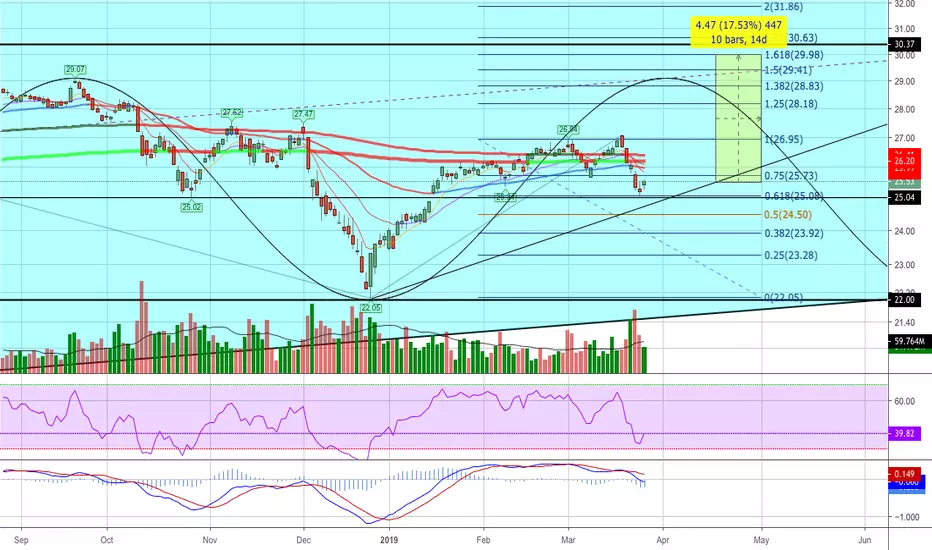The height and width of the screenshot is (550, 932).
Task: Click the Fibonacci label 0.618(25.08)
Action: (x=794, y=196)
